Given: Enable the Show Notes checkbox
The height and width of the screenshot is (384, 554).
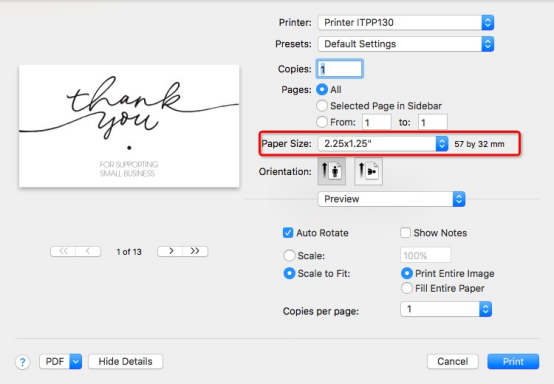Looking at the screenshot, I should [405, 233].
